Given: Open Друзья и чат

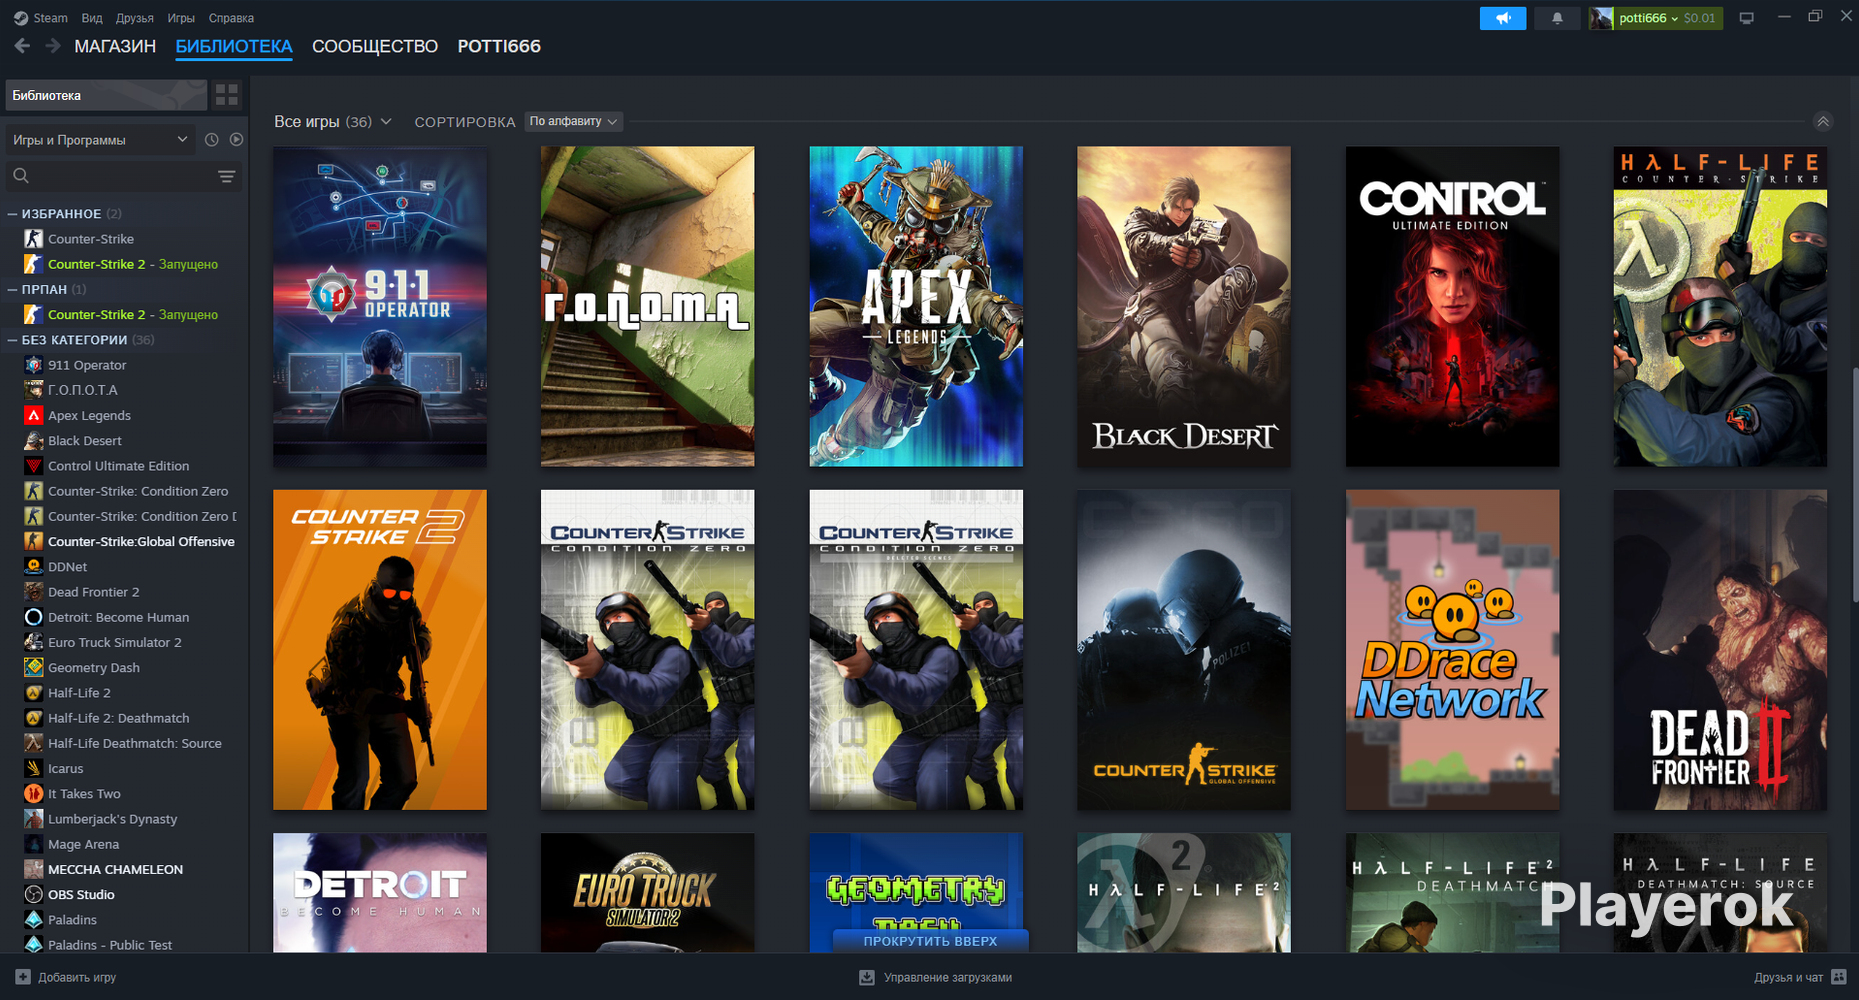Looking at the screenshot, I should click(x=1788, y=977).
